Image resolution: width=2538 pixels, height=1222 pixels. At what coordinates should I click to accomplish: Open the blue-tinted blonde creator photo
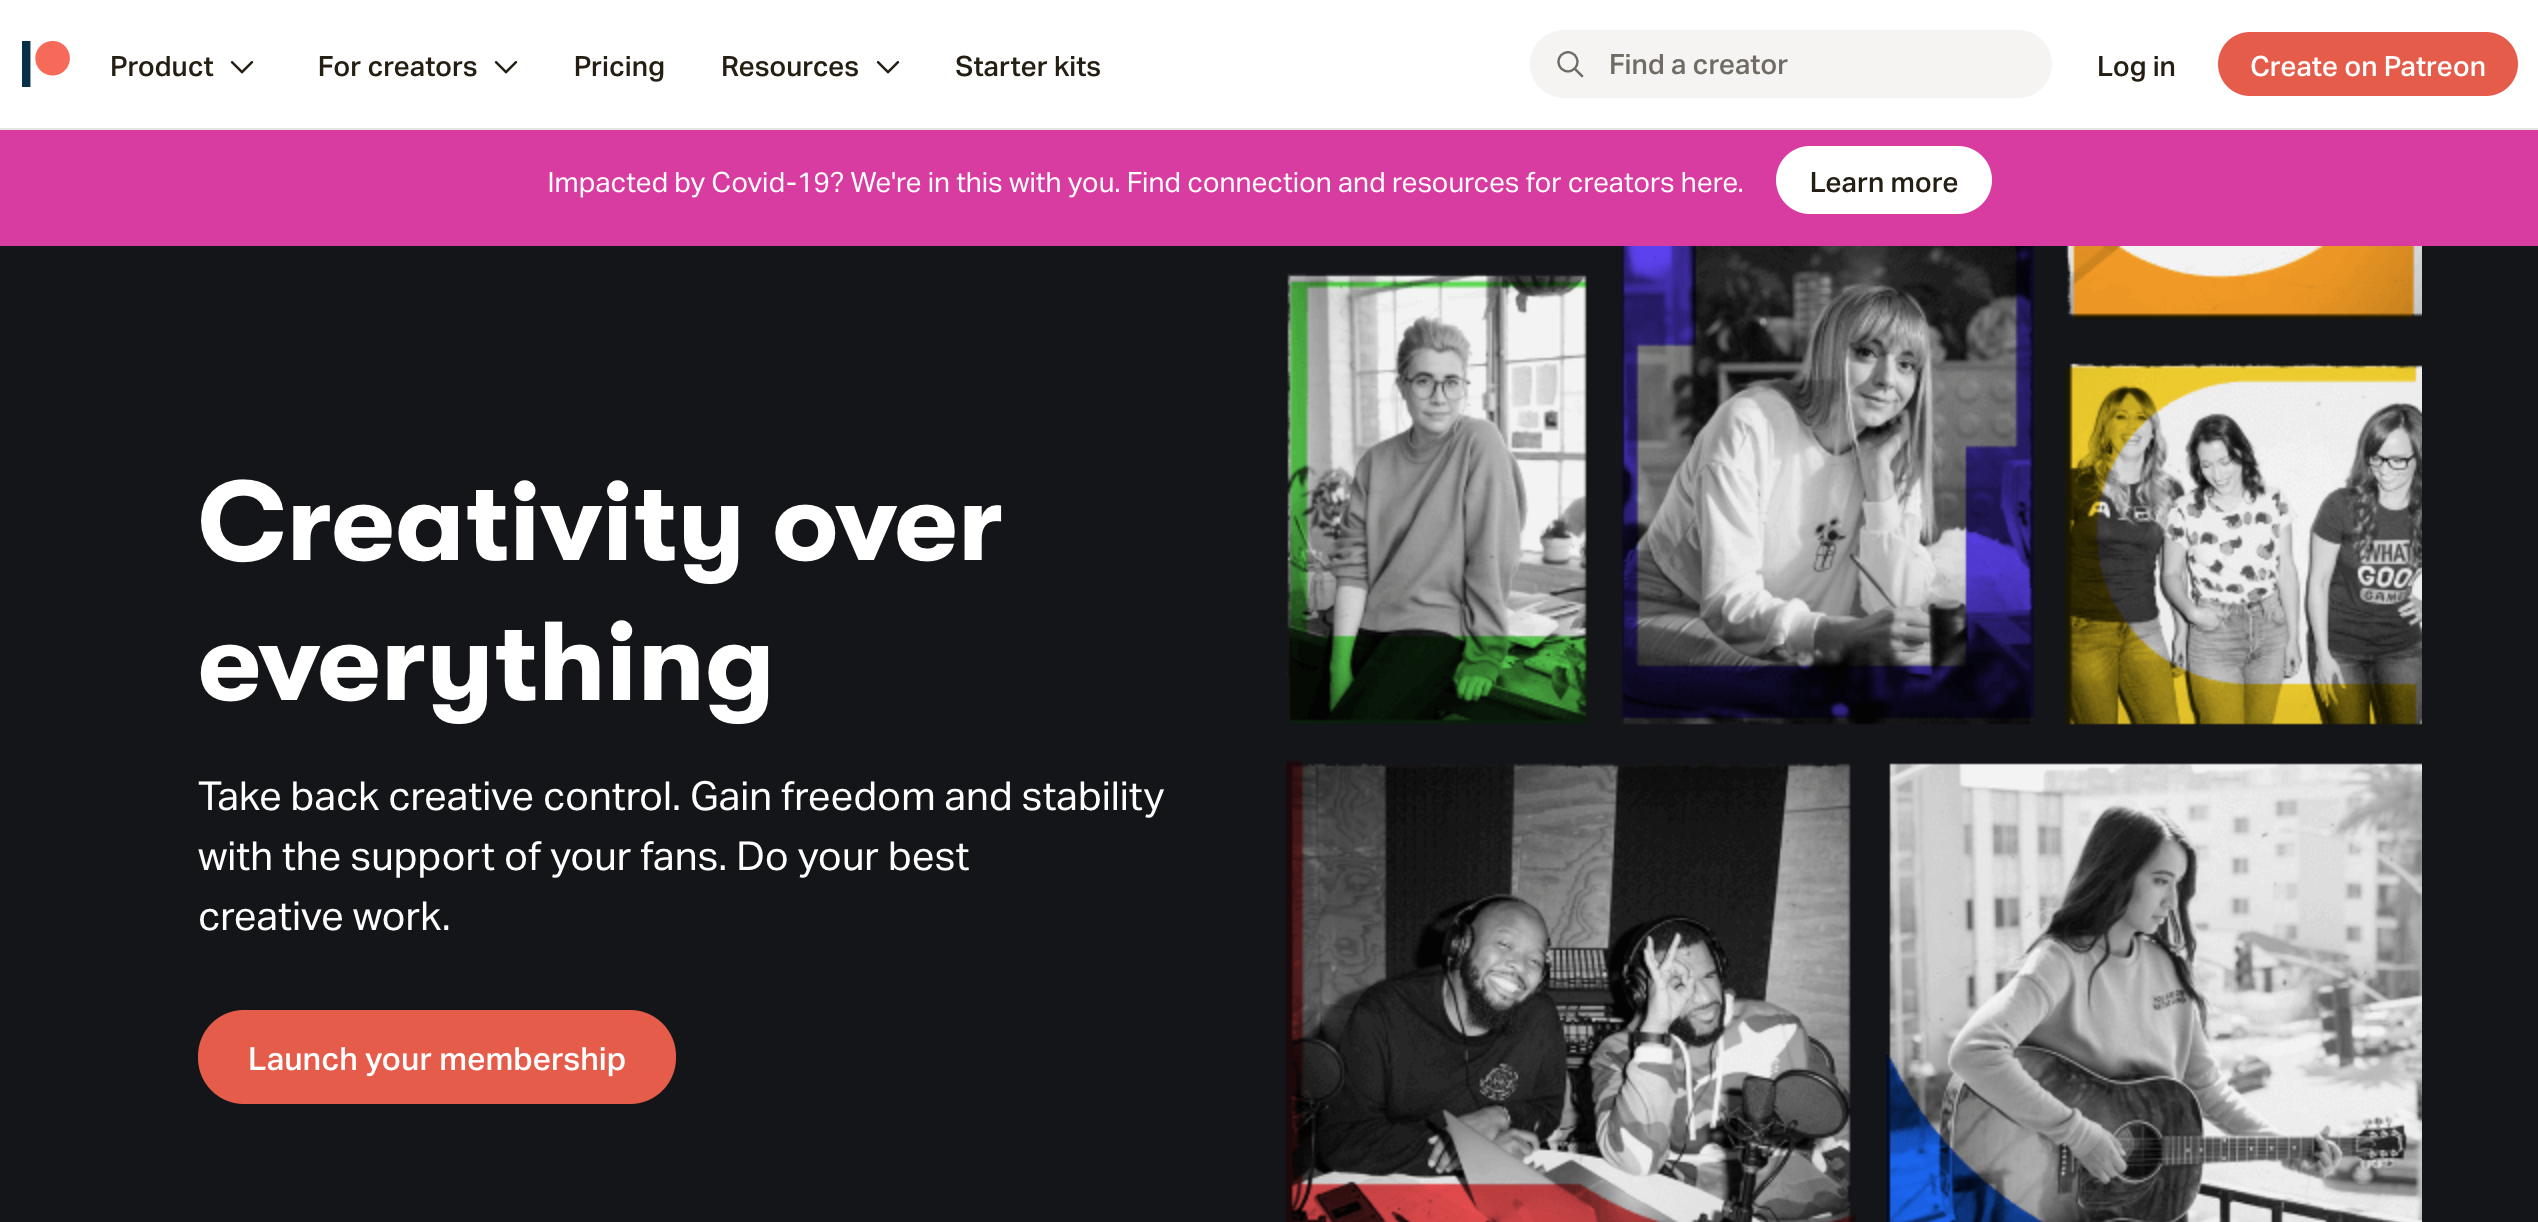point(1827,484)
